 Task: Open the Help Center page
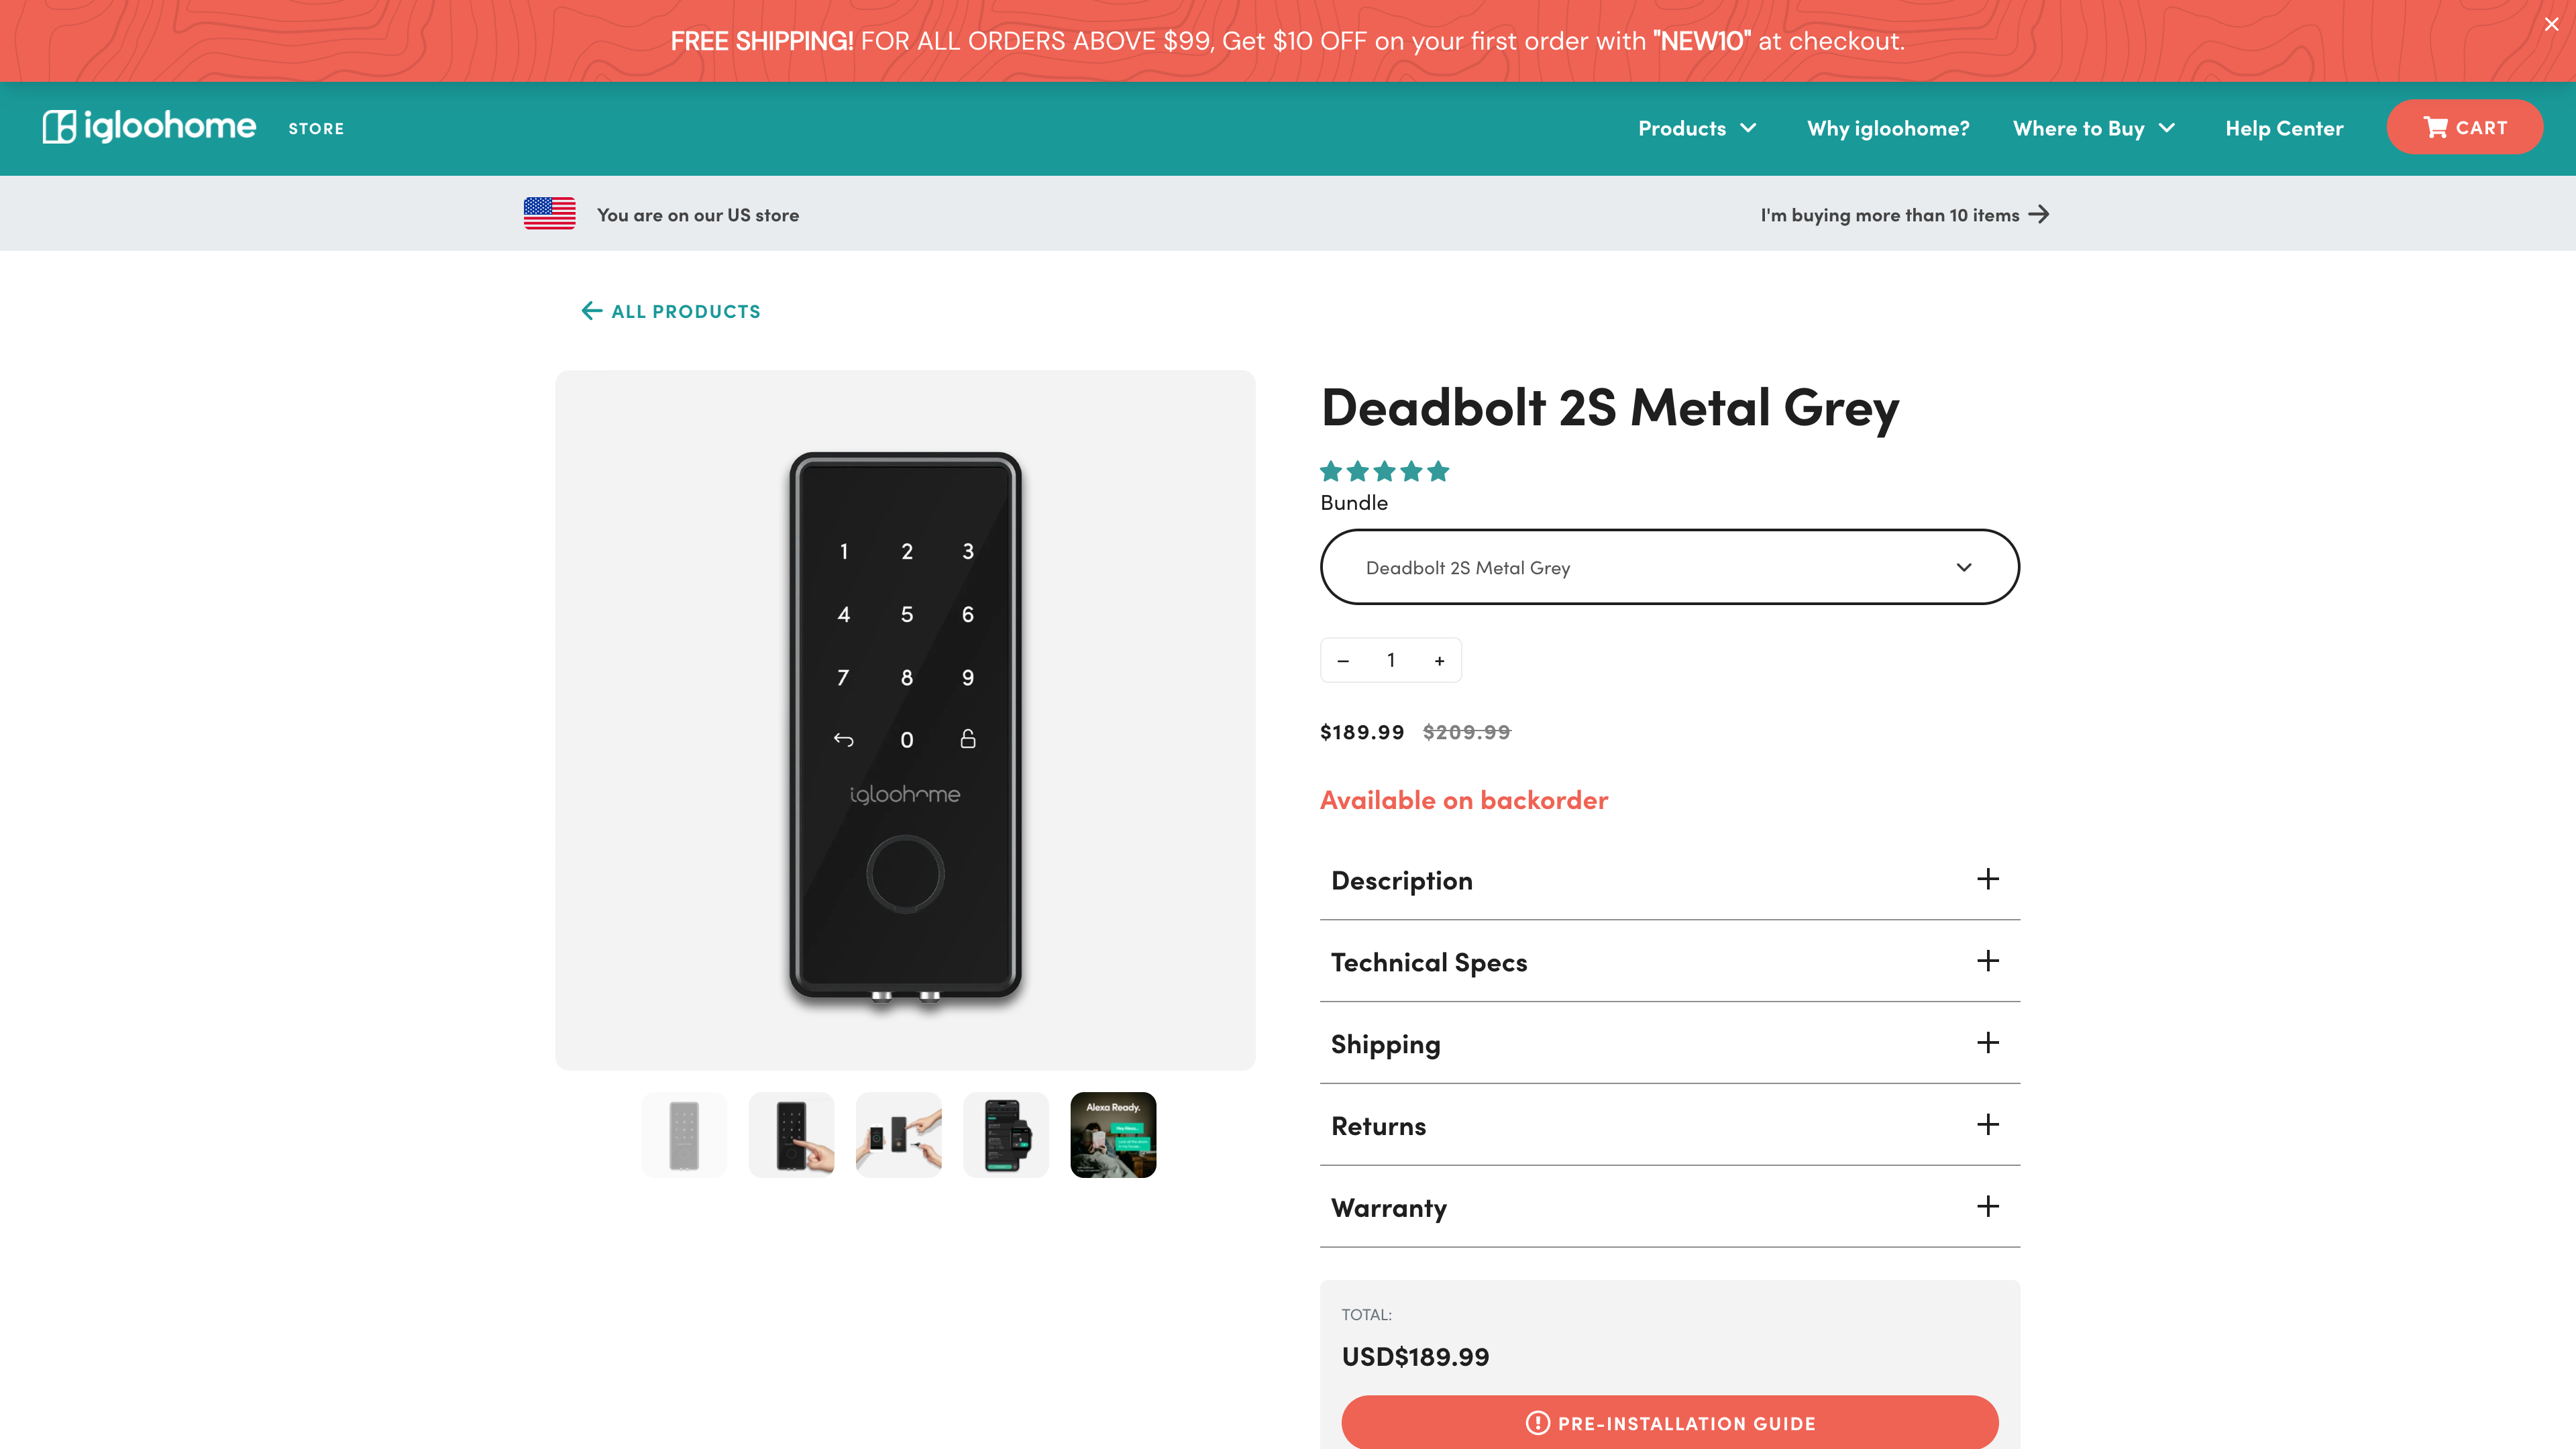pos(2284,128)
